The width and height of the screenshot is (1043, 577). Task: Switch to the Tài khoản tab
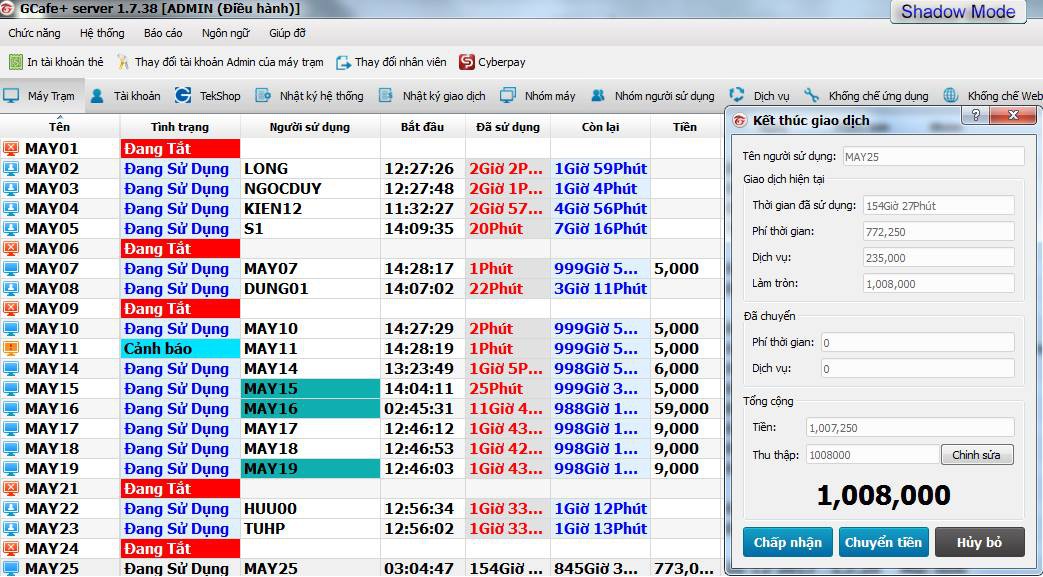click(125, 96)
